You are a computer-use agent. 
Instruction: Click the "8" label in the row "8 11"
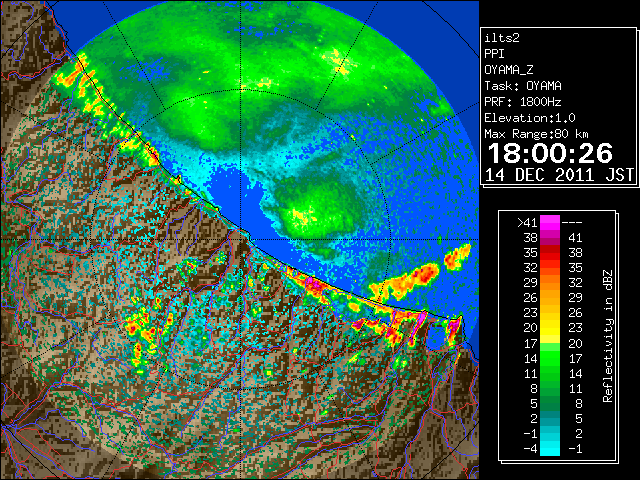tap(534, 389)
